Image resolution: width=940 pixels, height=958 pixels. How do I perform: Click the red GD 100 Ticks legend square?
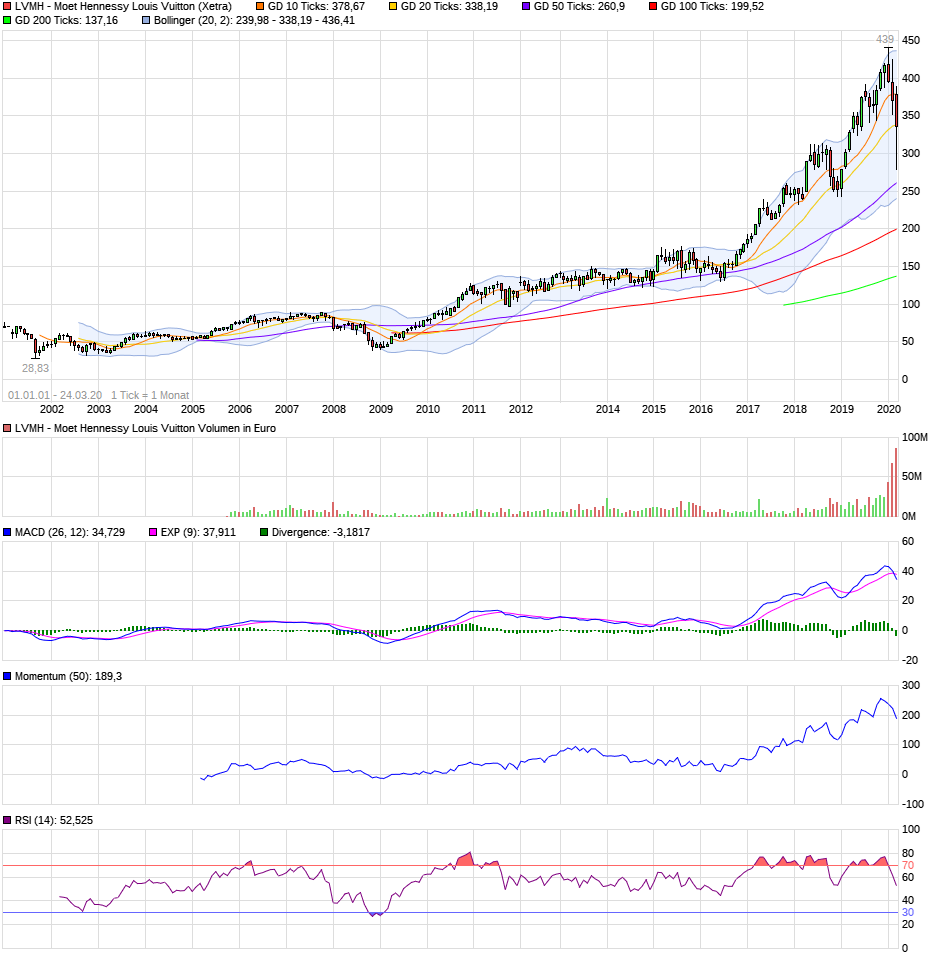coord(653,7)
